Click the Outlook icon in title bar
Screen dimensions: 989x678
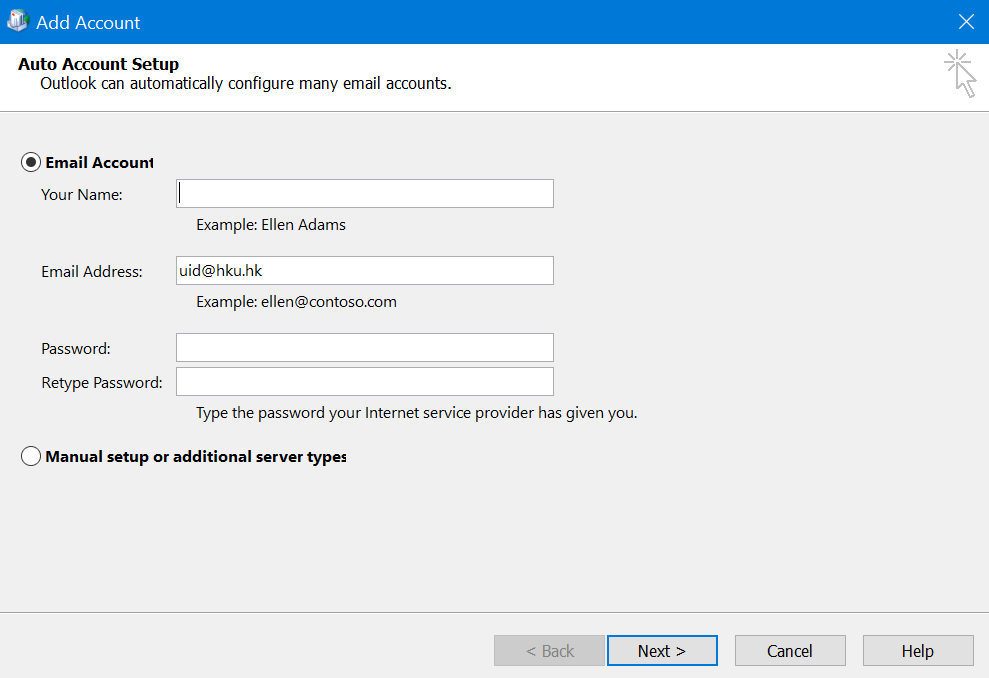(18, 21)
